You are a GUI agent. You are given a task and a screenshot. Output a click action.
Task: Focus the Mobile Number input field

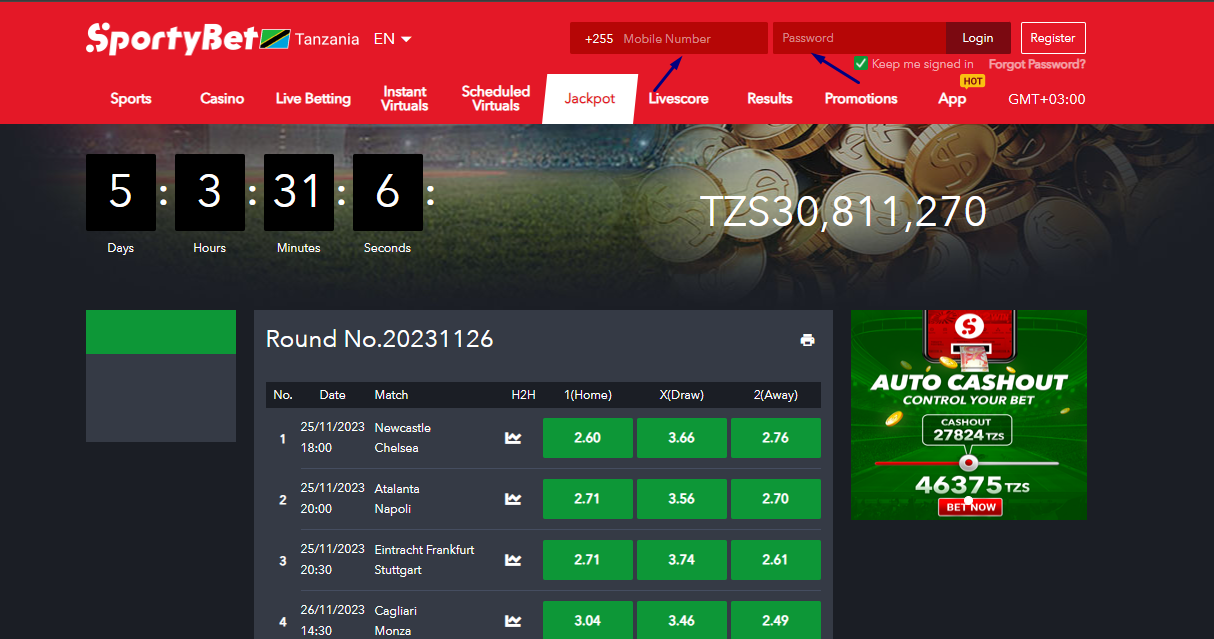[669, 38]
